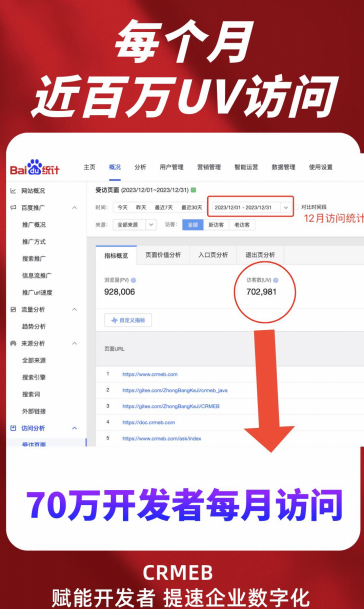
Task: Choose the 今天 time range
Action: coord(122,207)
